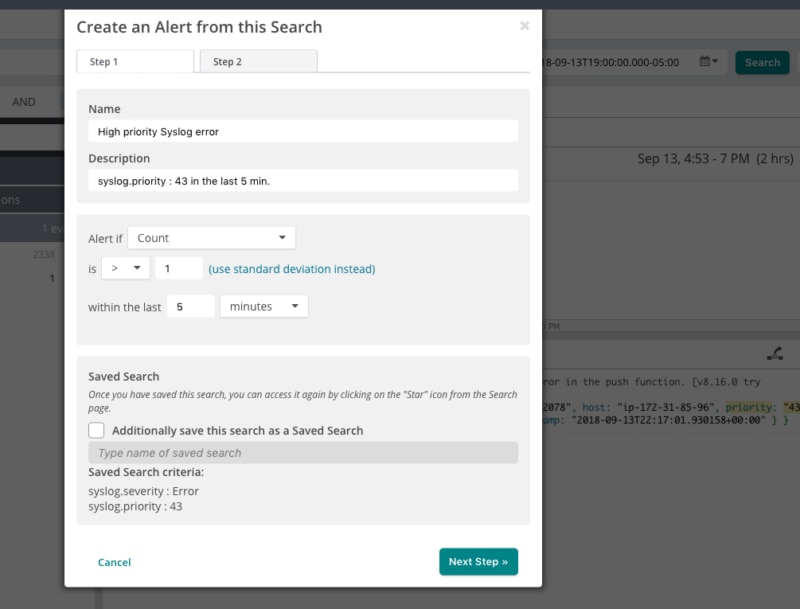Open the Count metric dropdown
This screenshot has width=800, height=609.
[211, 238]
